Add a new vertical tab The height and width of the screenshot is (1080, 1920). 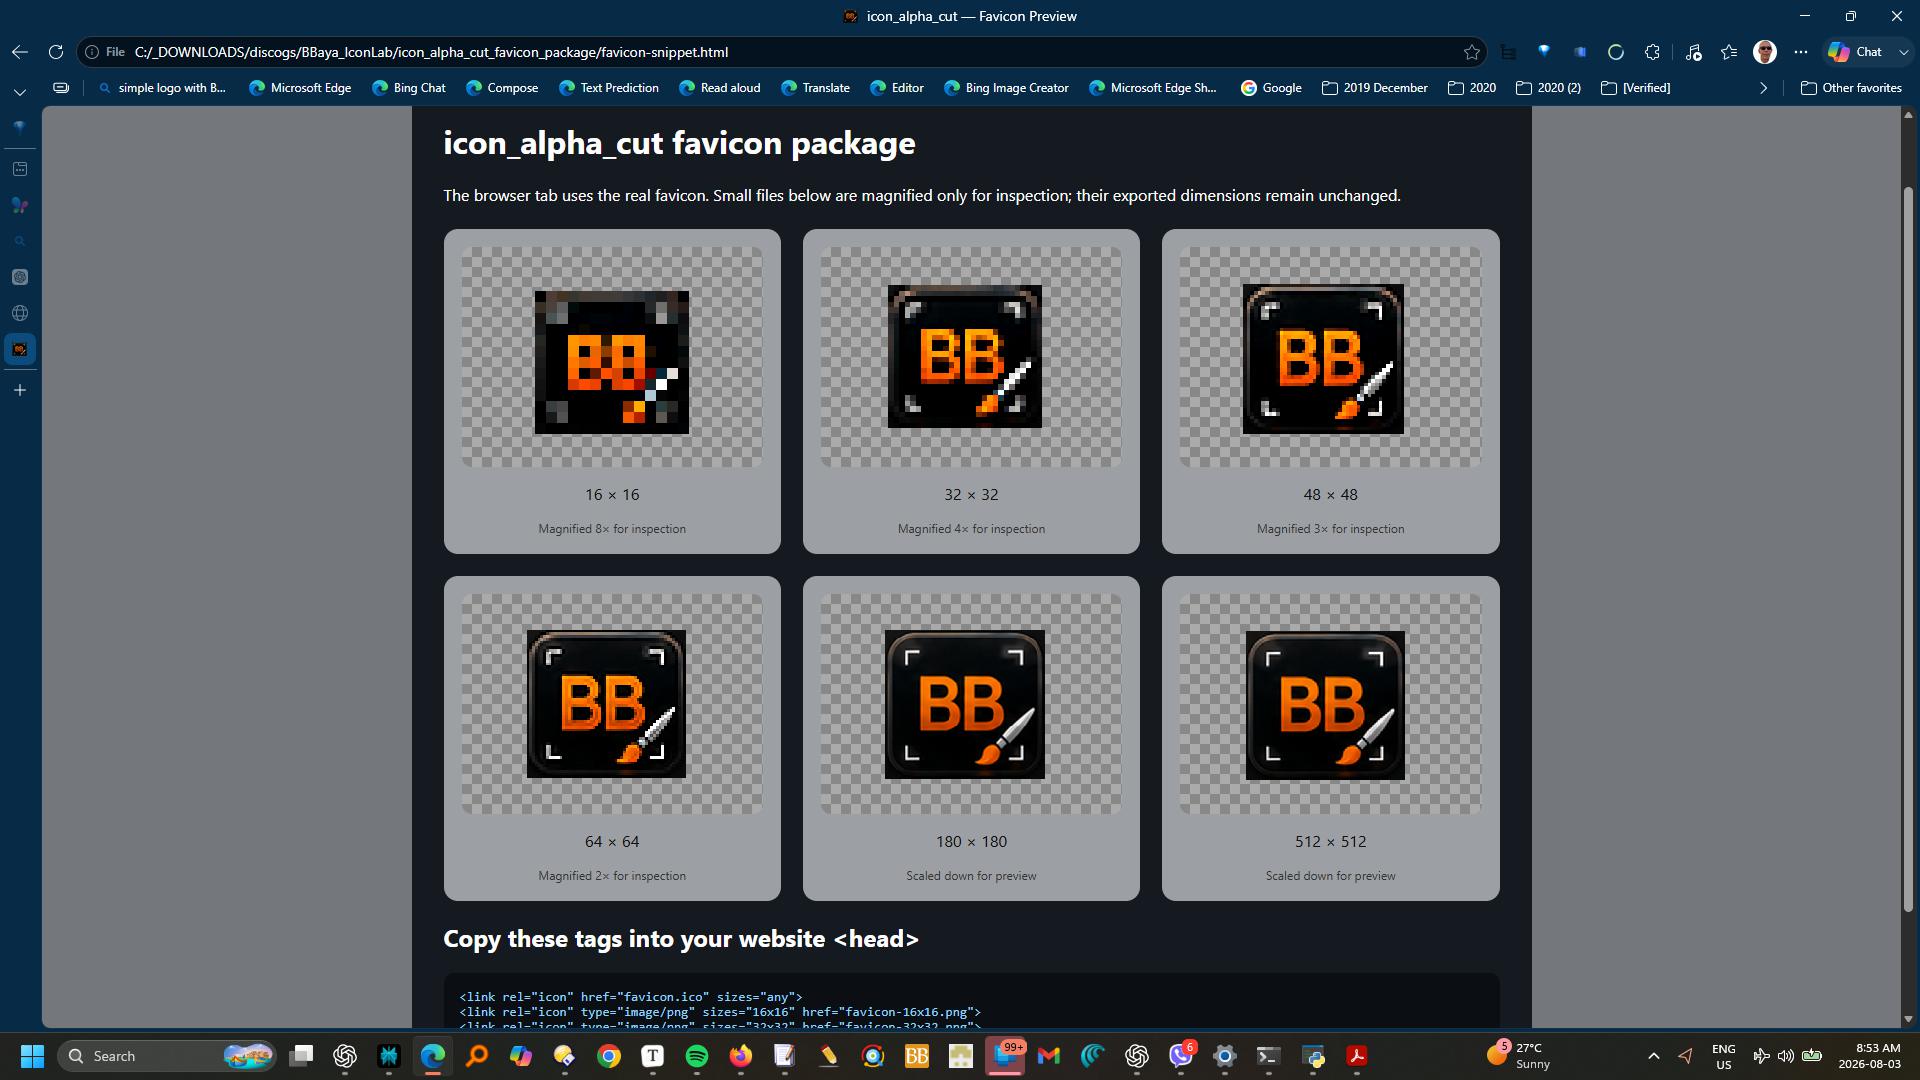pos(20,390)
